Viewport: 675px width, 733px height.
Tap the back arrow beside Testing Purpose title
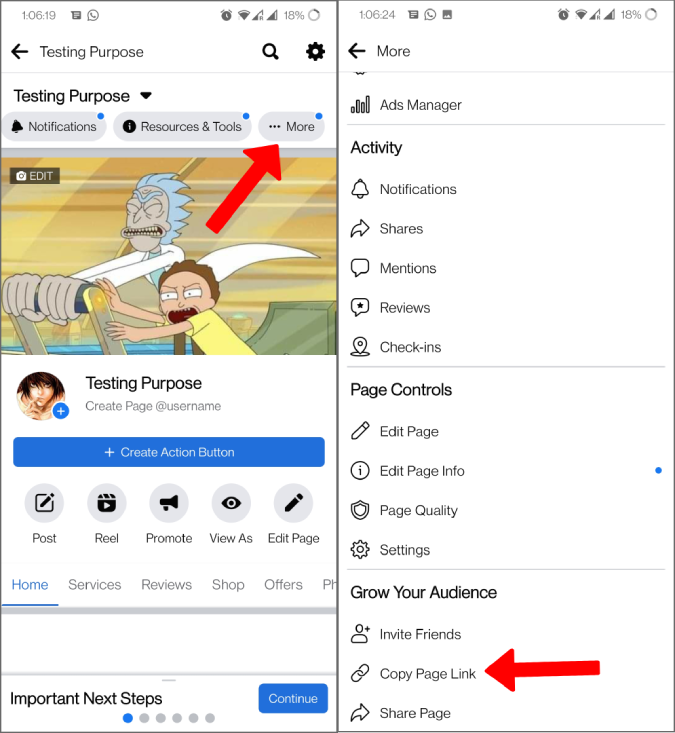tap(20, 51)
